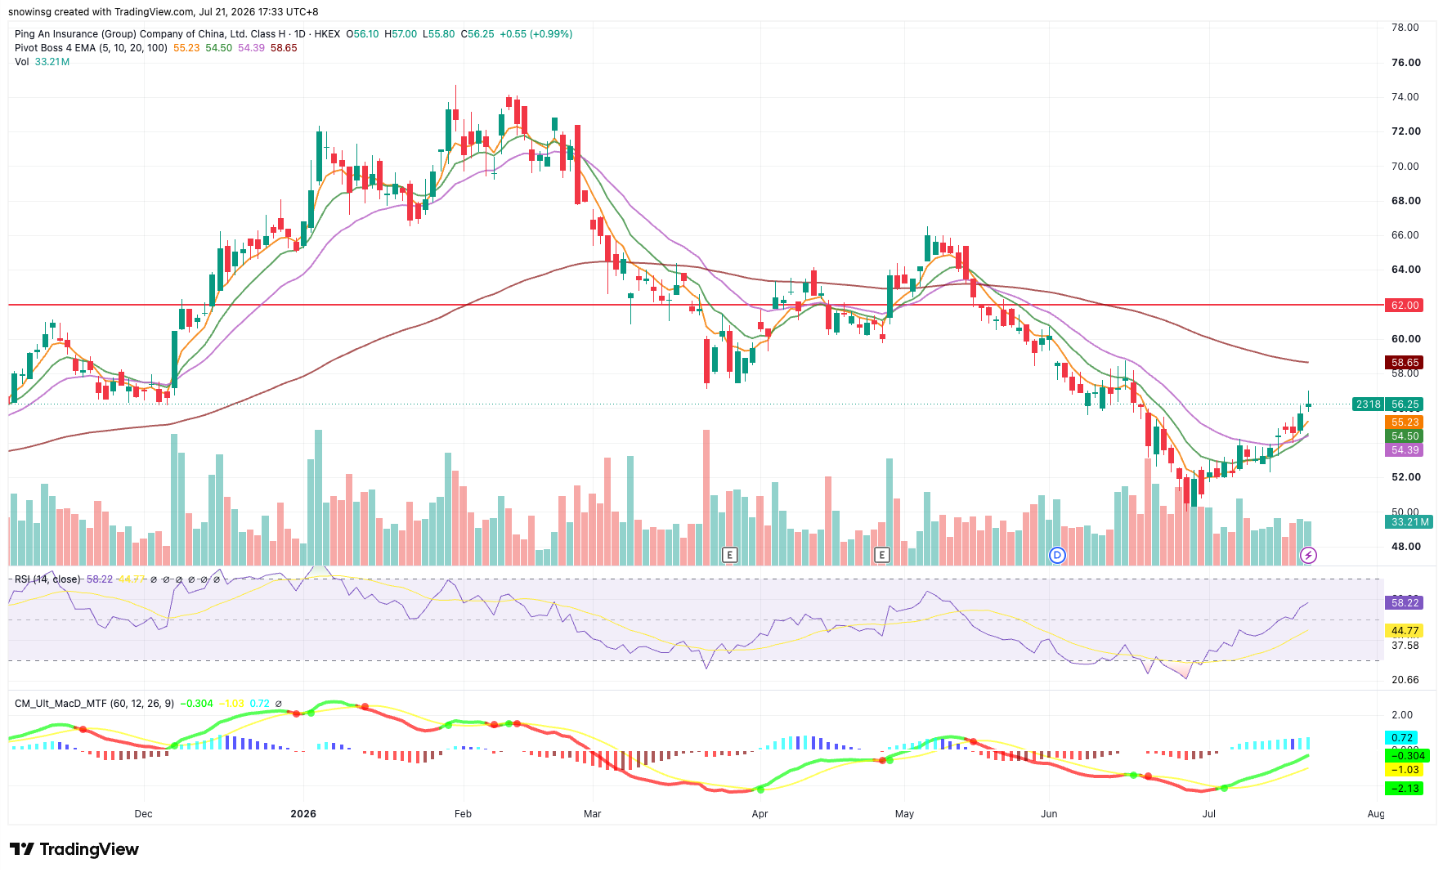Viewport: 1442px width, 870px height.
Task: Click the +0.55 (+0.99%) change value
Action: 536,34
